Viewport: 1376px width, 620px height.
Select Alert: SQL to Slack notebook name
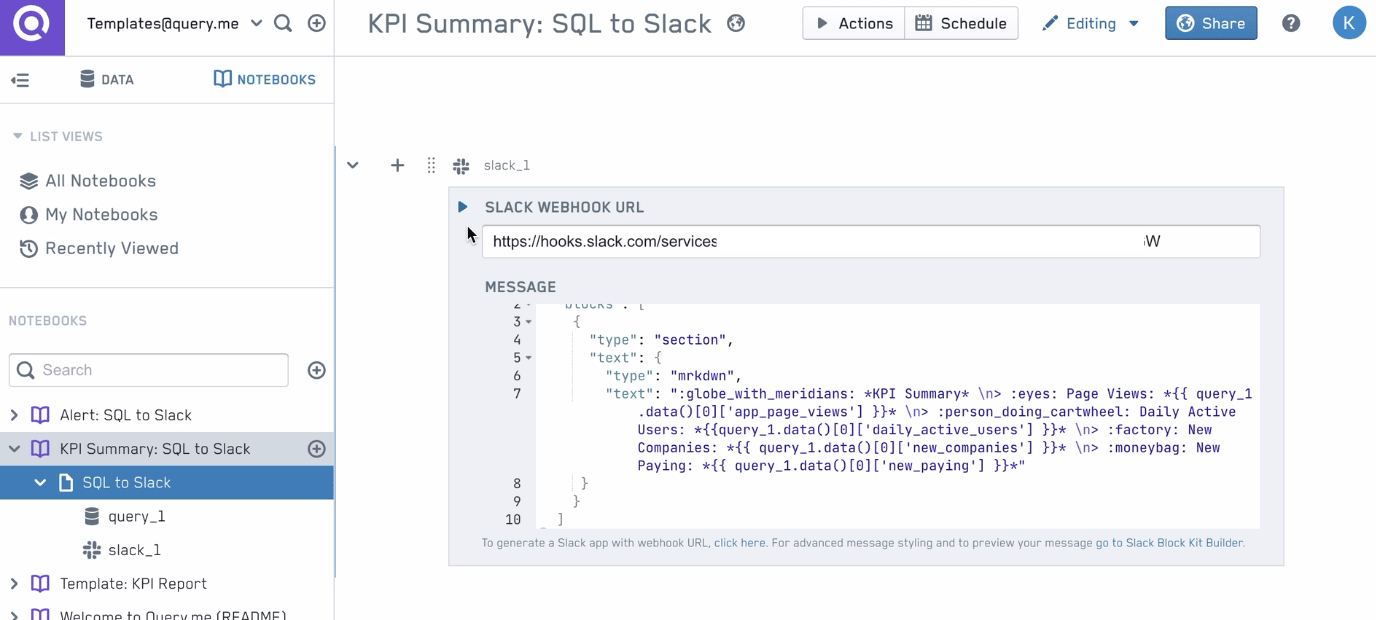(x=126, y=415)
